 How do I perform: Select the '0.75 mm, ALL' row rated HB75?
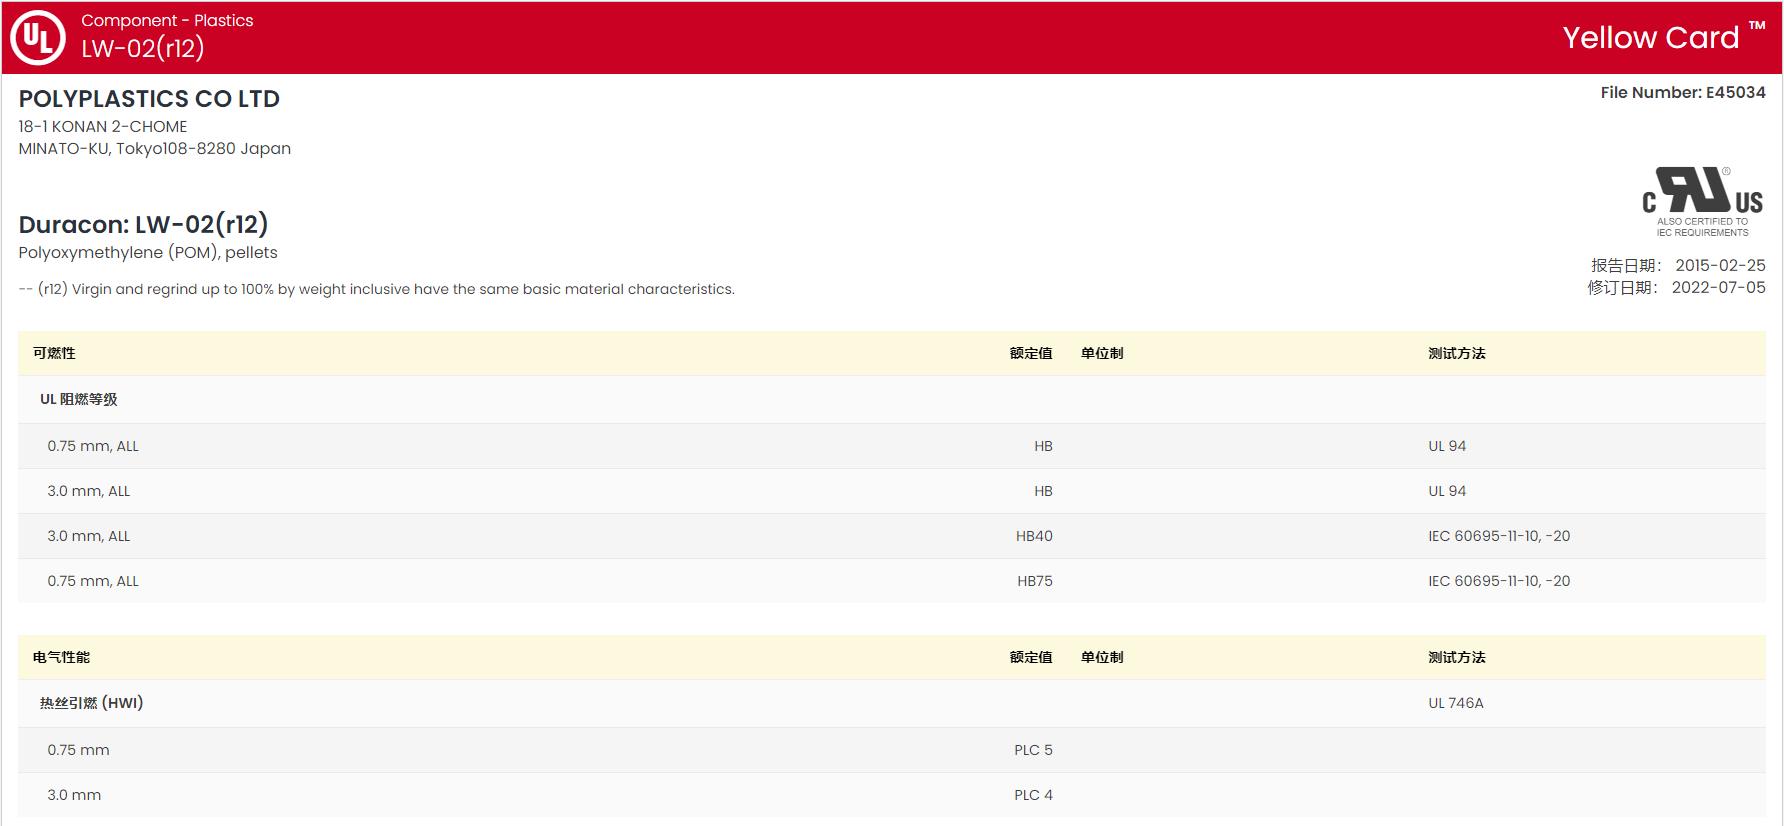click(892, 581)
